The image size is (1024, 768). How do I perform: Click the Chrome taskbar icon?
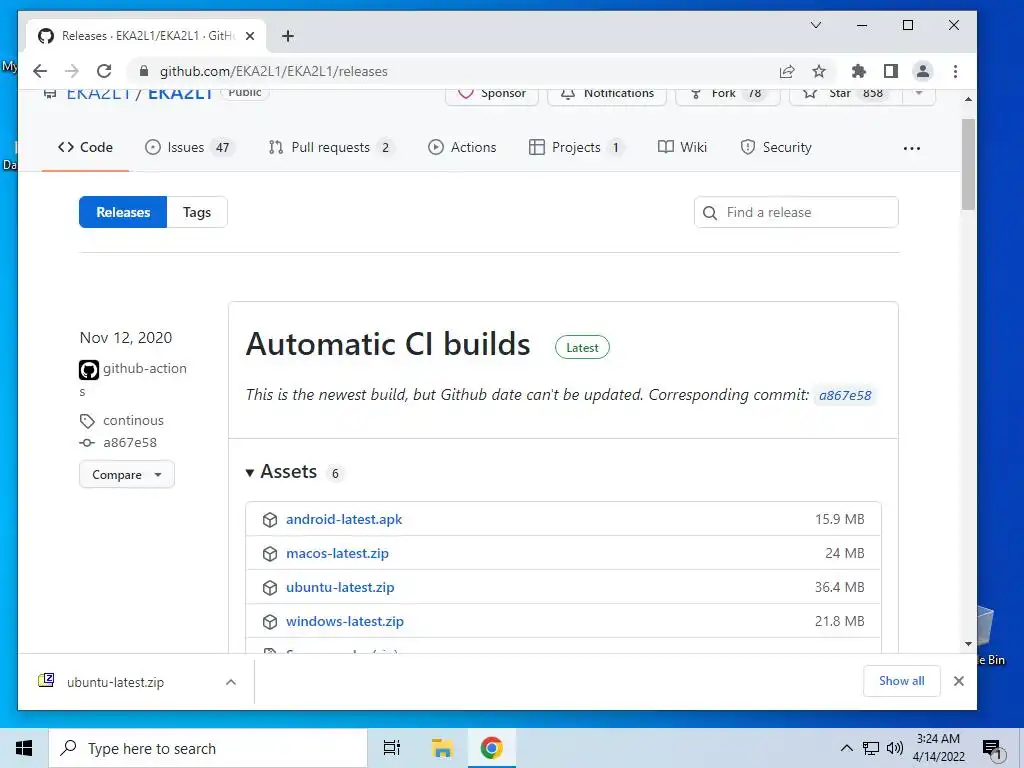tap(492, 748)
